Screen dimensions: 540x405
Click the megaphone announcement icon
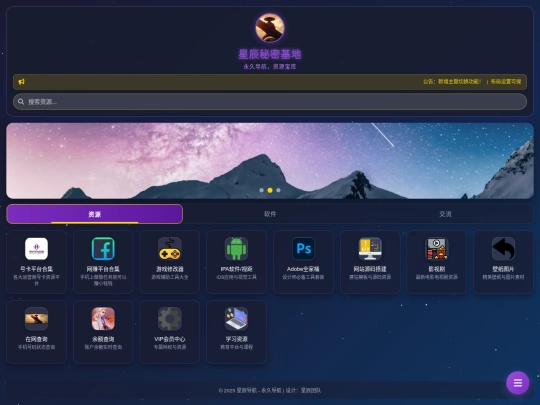[x=21, y=82]
